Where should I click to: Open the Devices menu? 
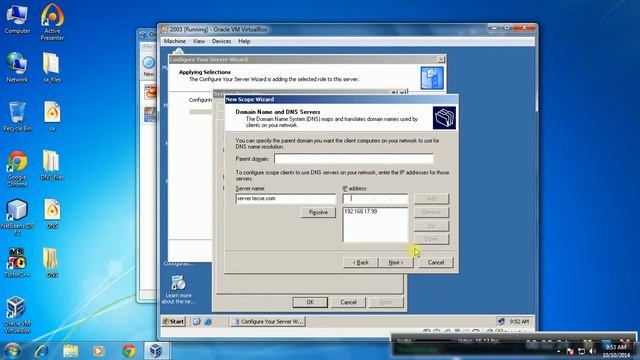pyautogui.click(x=221, y=41)
